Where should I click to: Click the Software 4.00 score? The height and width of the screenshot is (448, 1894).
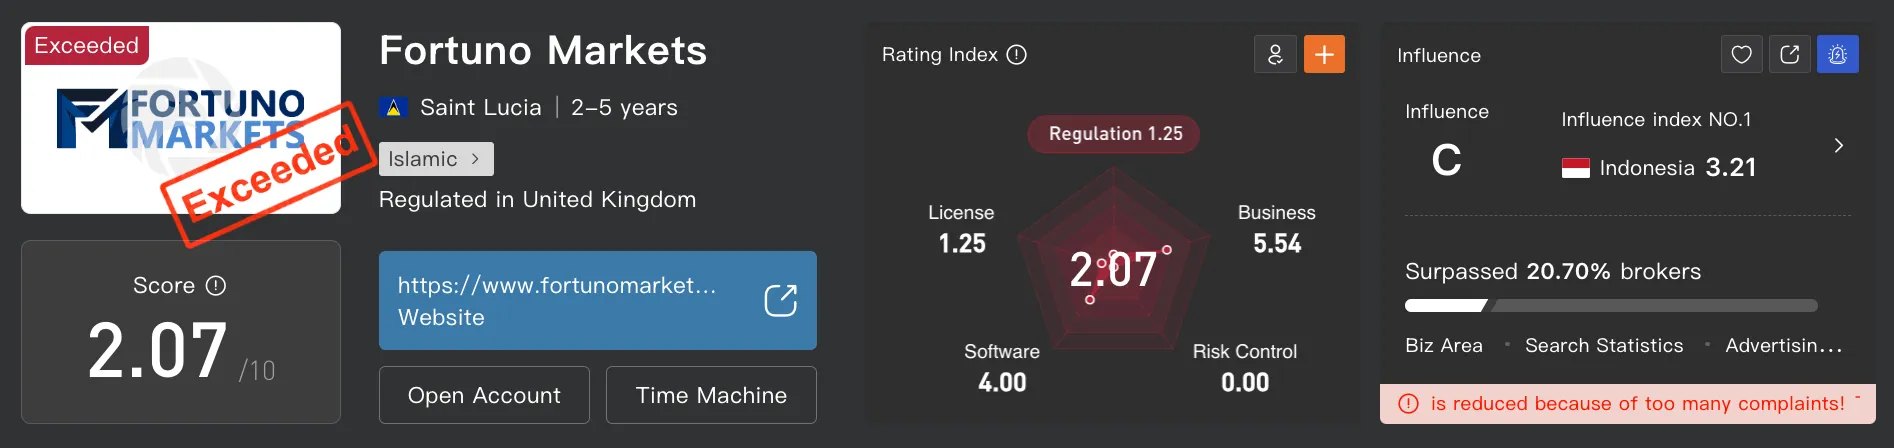[1002, 367]
